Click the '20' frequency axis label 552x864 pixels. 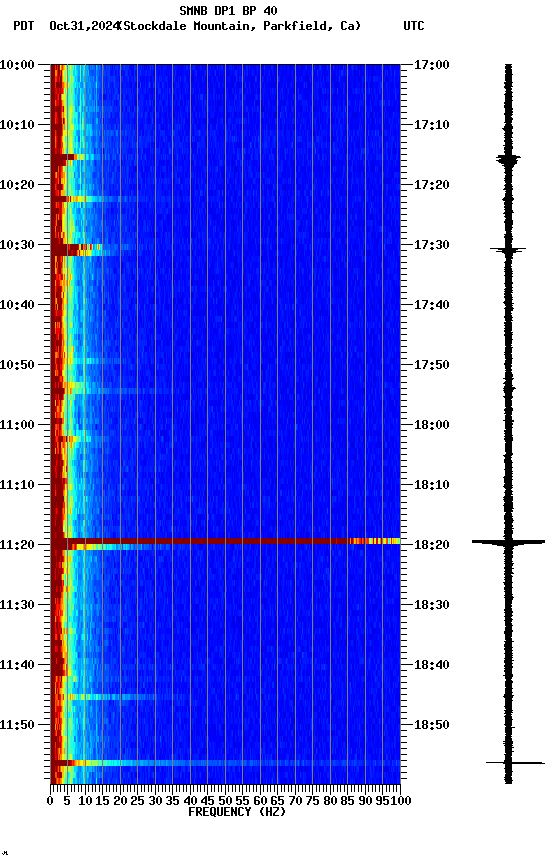(x=120, y=801)
